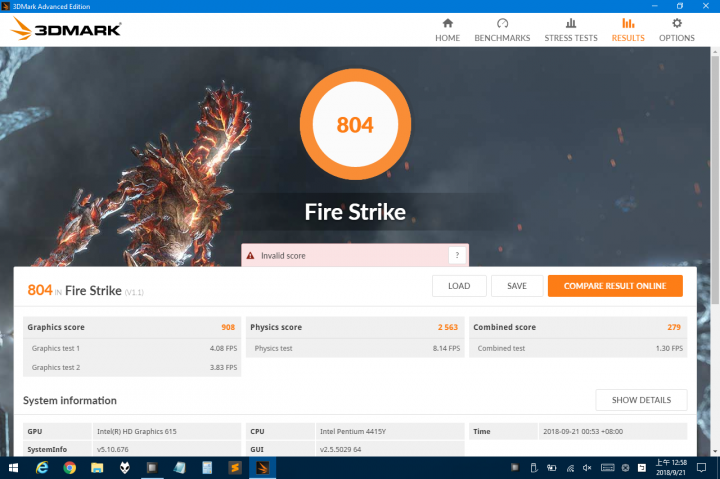Click the input method tray icon
Viewport: 720px width, 479px height.
coord(642,468)
